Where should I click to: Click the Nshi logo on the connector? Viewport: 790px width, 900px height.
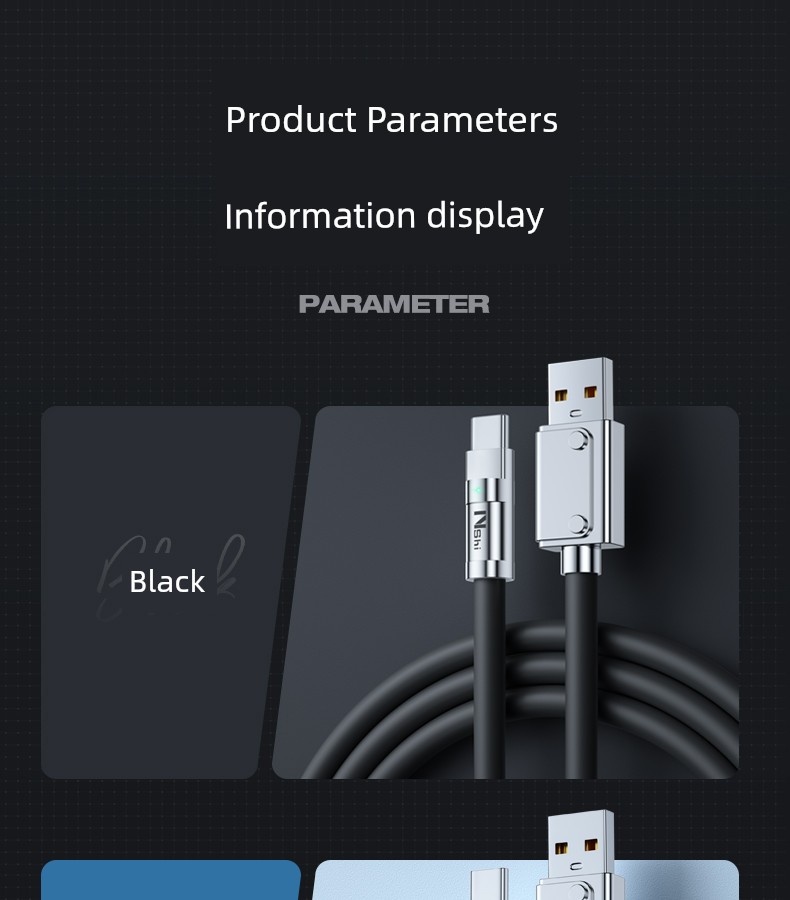(x=479, y=529)
